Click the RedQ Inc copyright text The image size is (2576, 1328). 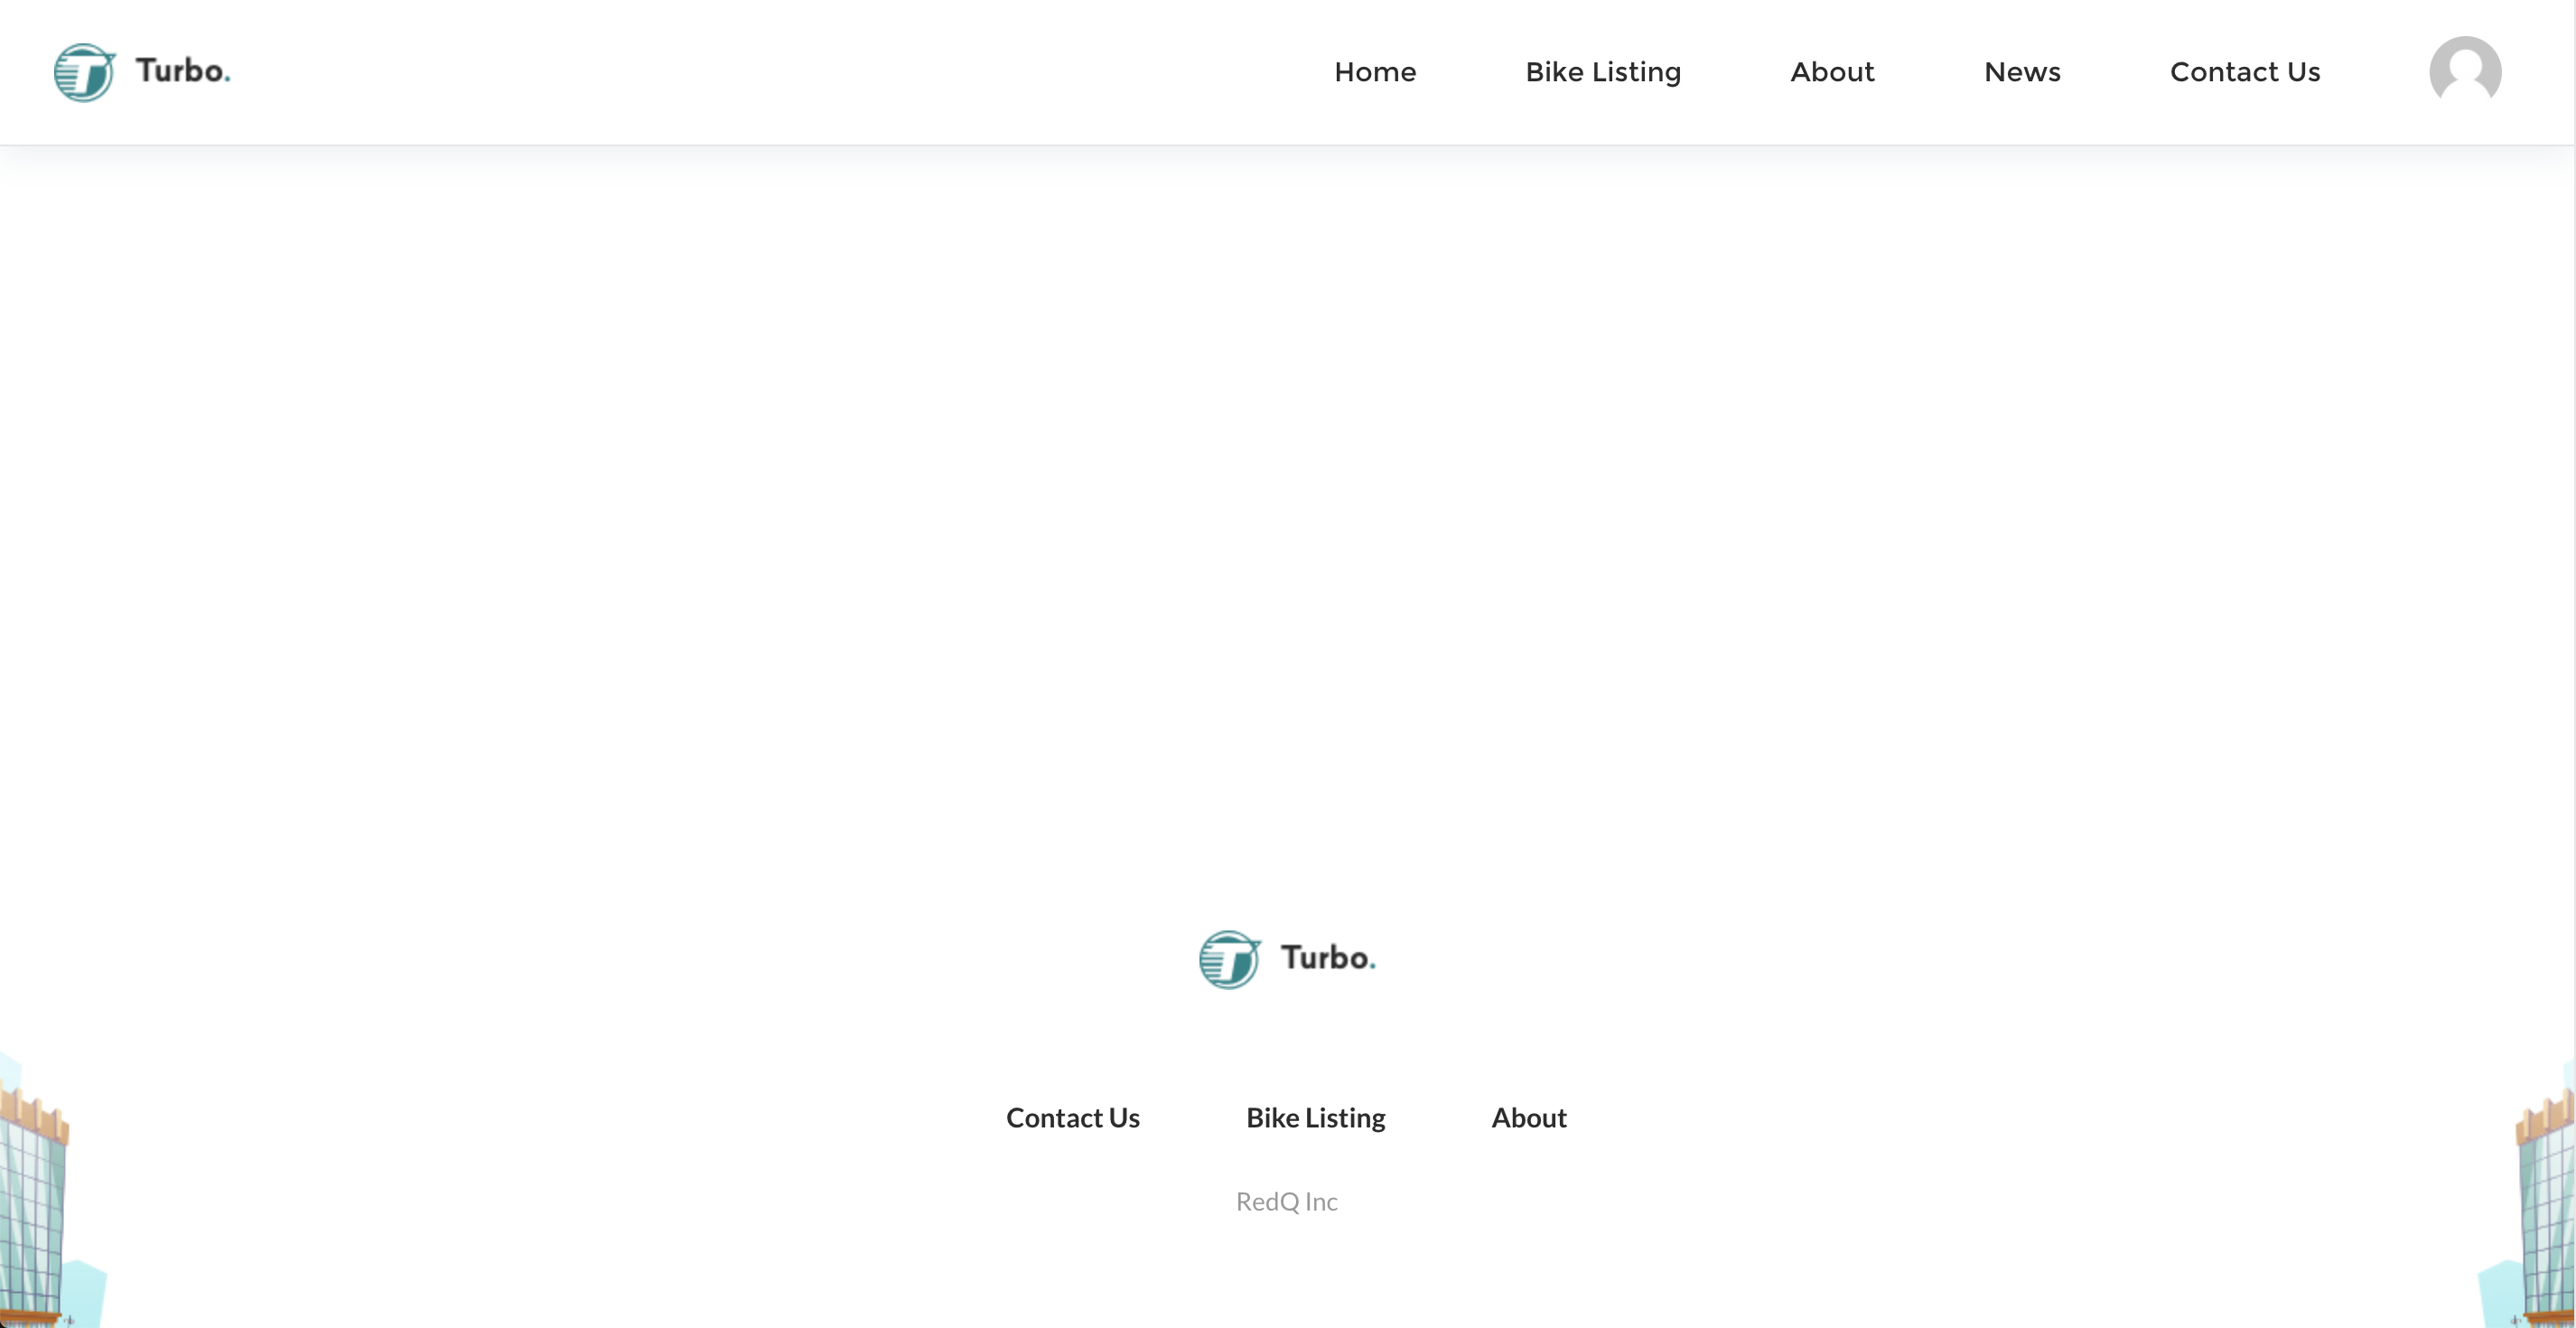1286,1202
